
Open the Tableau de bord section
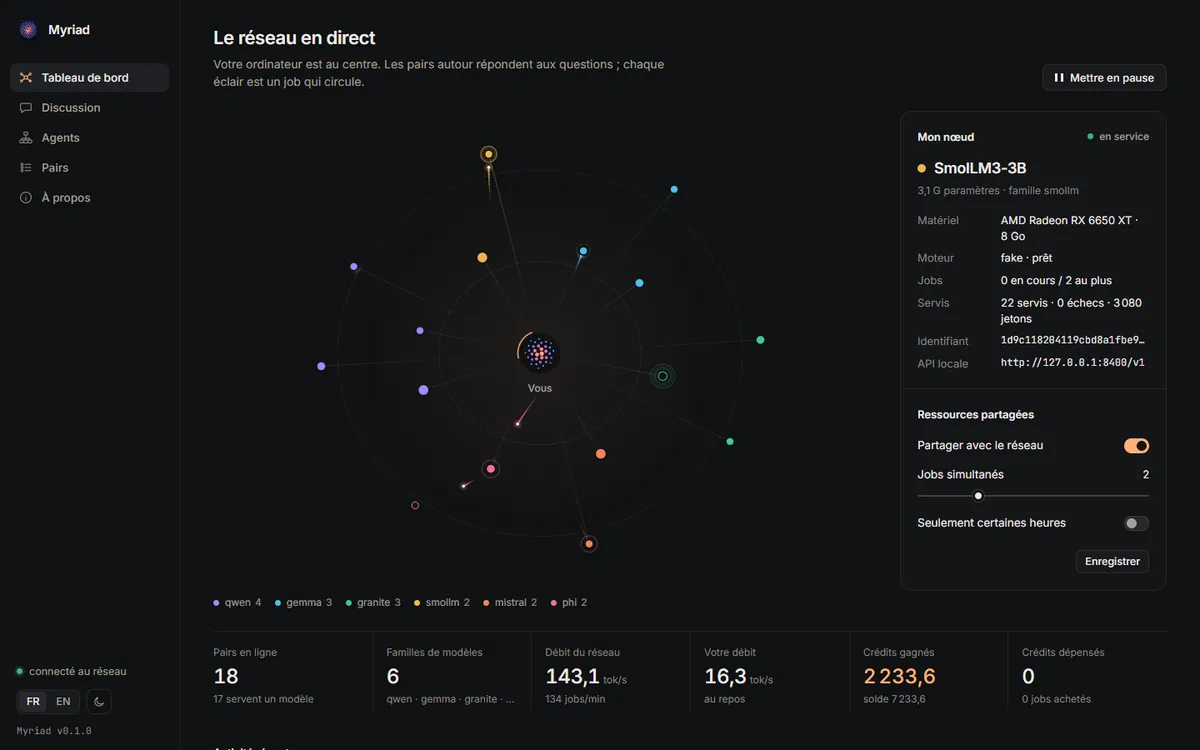tap(90, 78)
